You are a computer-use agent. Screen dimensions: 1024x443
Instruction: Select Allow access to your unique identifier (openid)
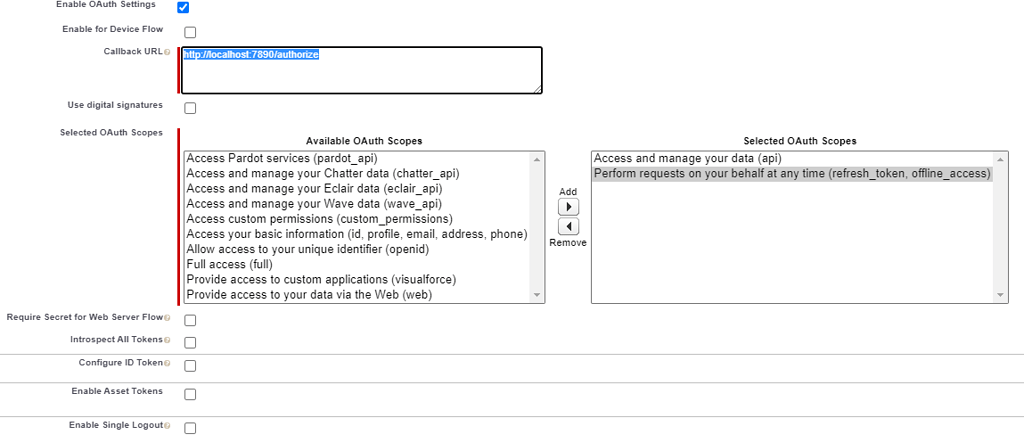point(308,250)
